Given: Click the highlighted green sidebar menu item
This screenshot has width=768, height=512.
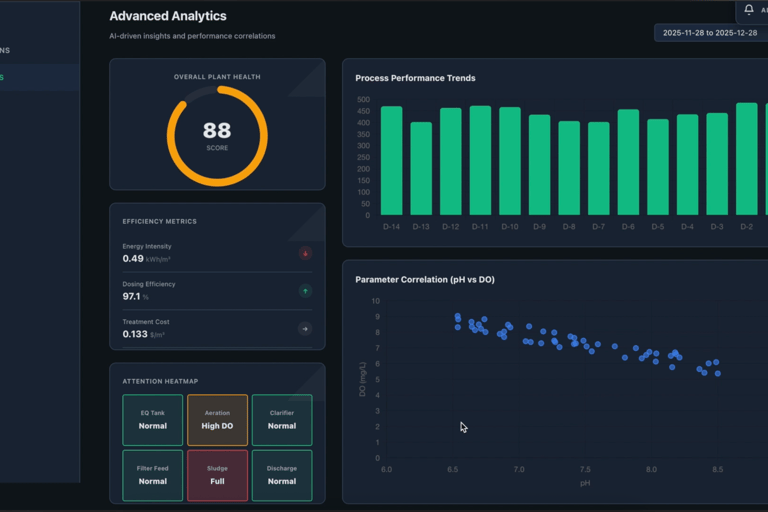Looking at the screenshot, I should coord(40,77).
